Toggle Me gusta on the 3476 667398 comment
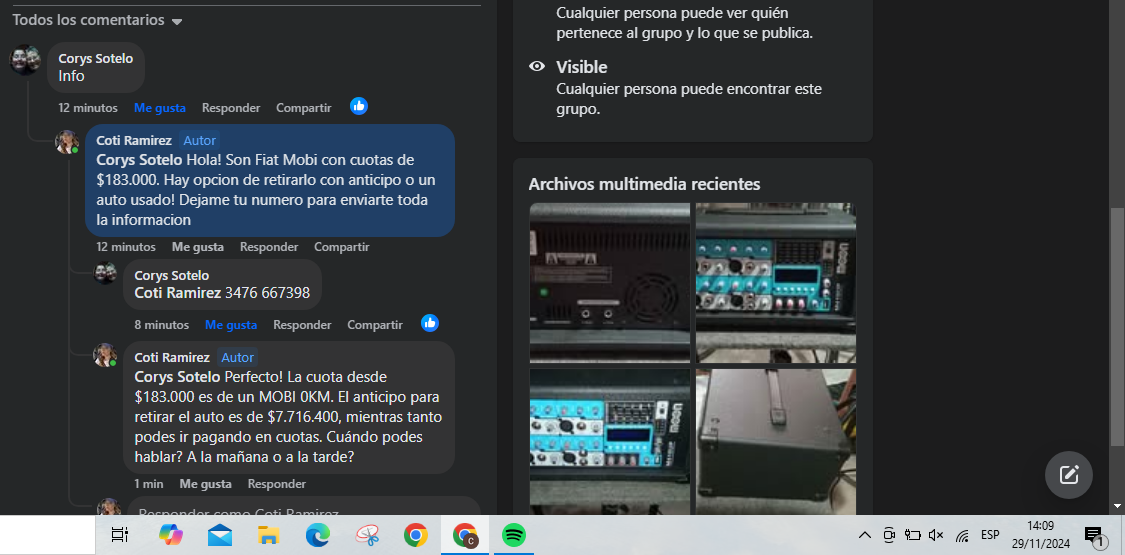The width and height of the screenshot is (1125, 555). (231, 325)
